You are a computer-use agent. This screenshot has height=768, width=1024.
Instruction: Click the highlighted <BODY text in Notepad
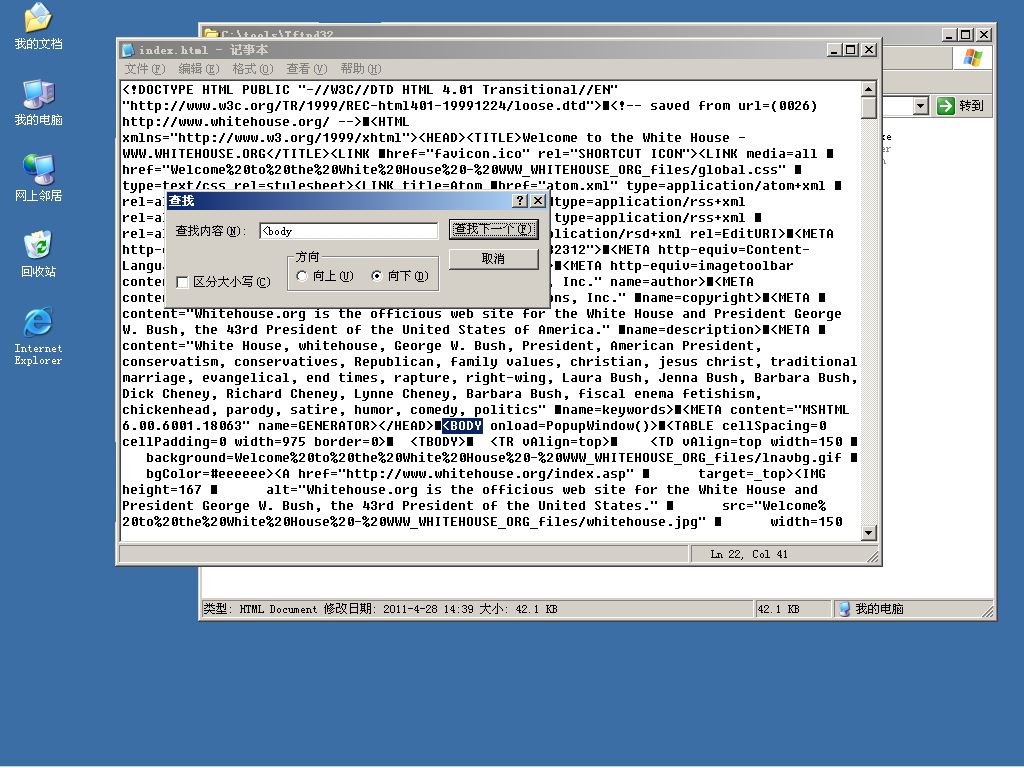pos(462,426)
